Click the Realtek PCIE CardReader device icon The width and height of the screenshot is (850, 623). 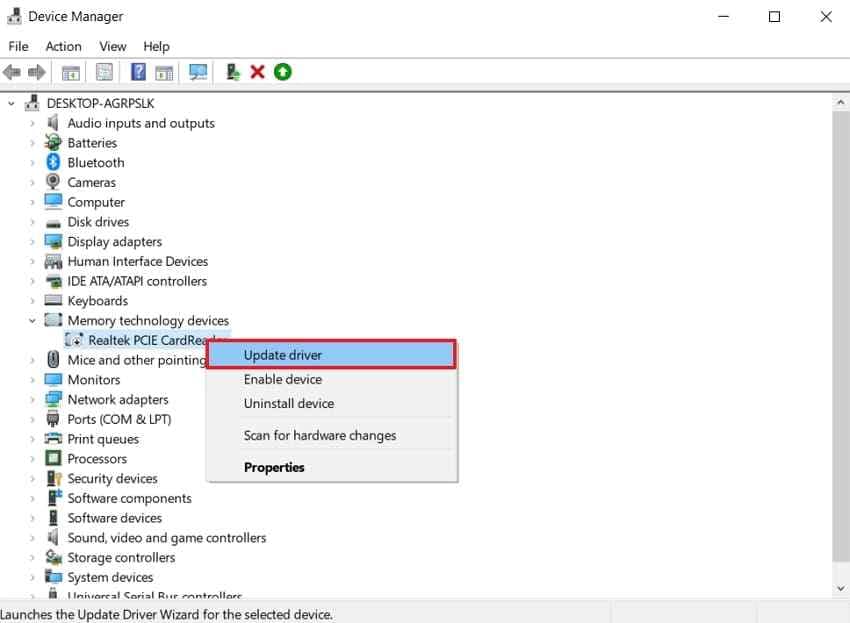click(74, 340)
